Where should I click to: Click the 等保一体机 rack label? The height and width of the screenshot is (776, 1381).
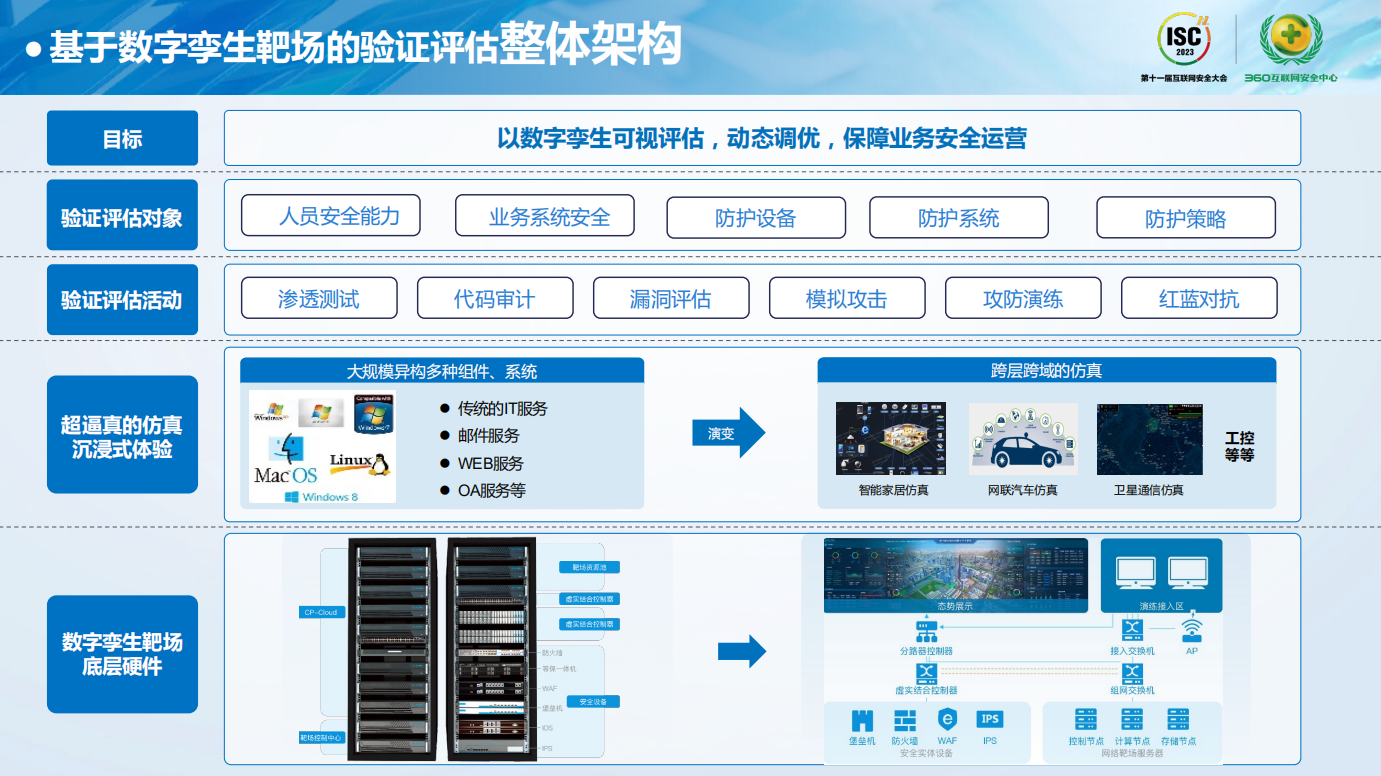pos(559,668)
